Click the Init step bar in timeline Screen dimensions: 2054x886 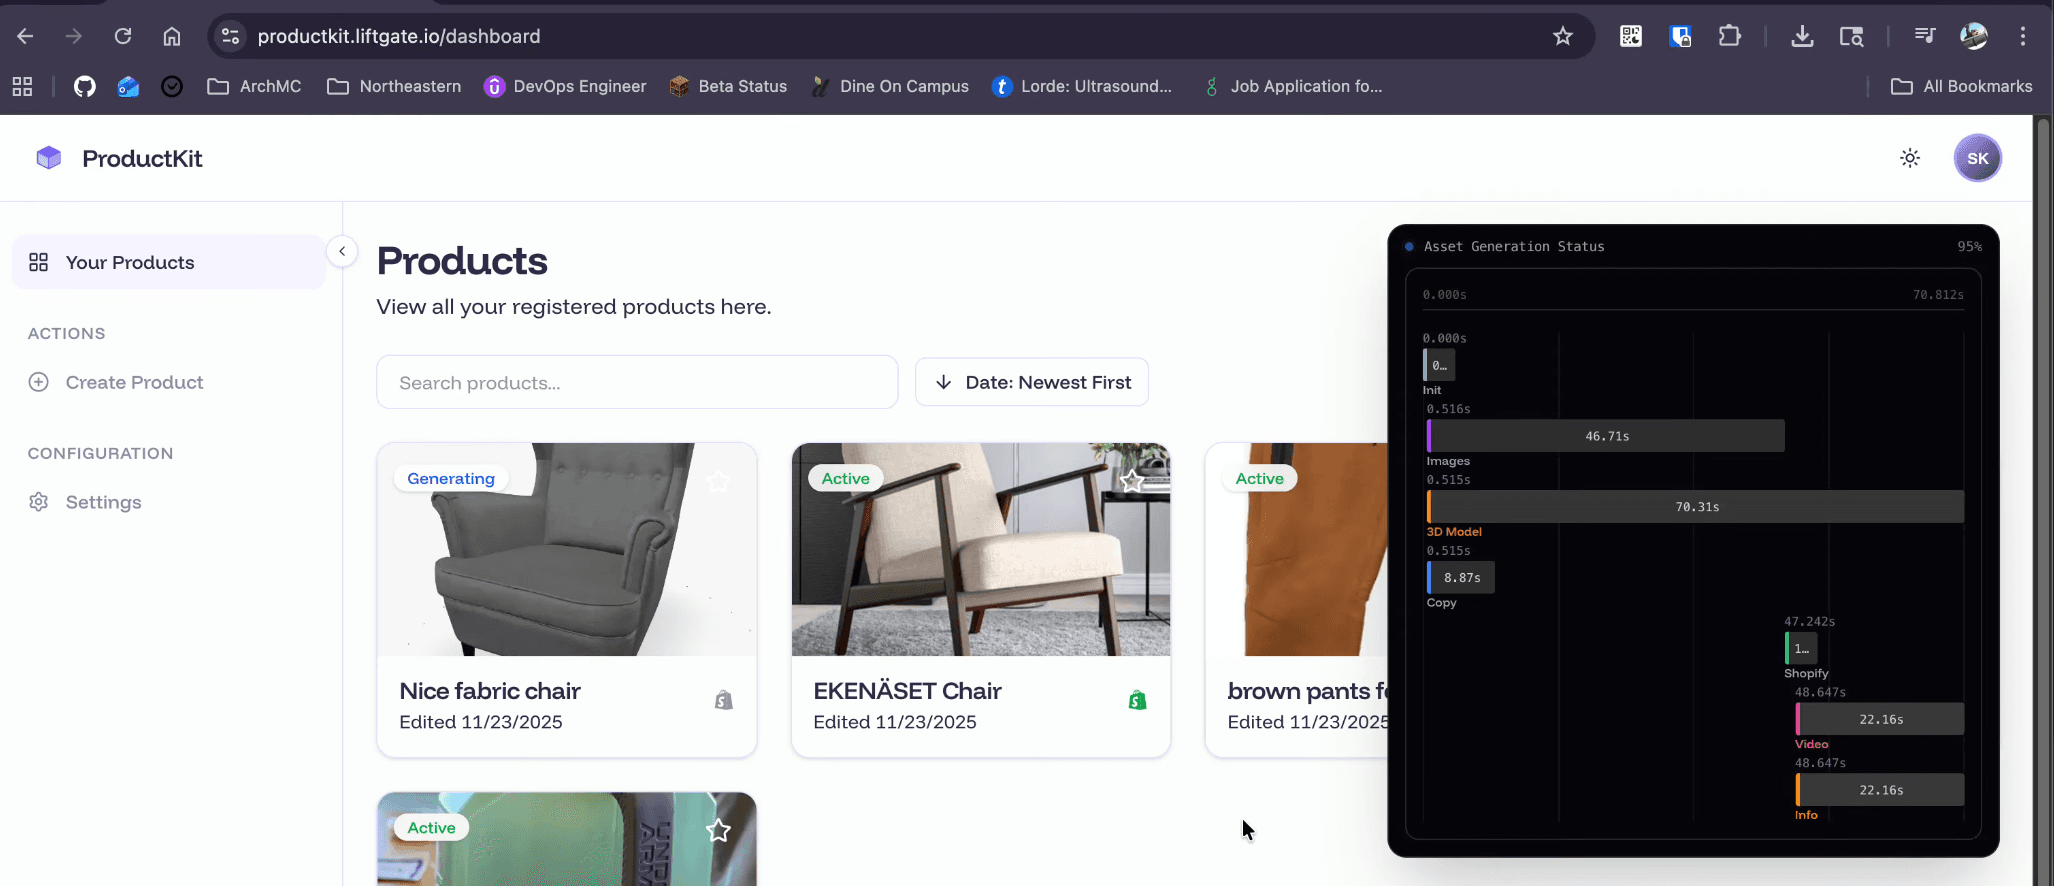[x=1439, y=365]
